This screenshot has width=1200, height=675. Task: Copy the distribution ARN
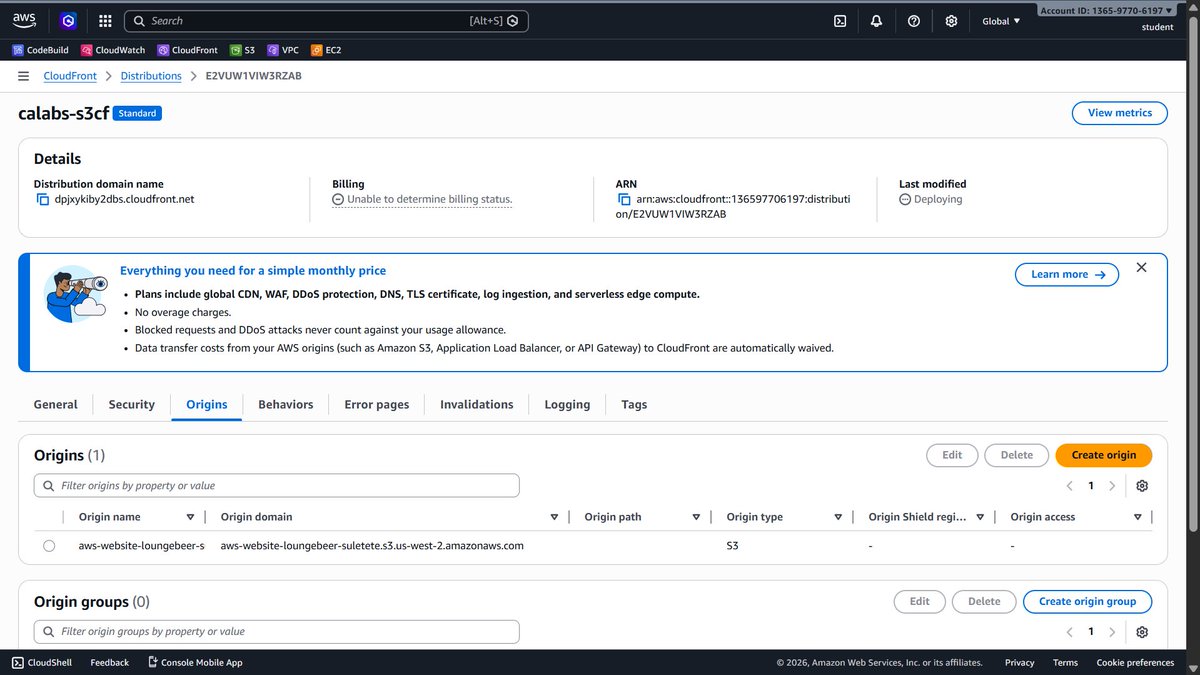pos(624,199)
